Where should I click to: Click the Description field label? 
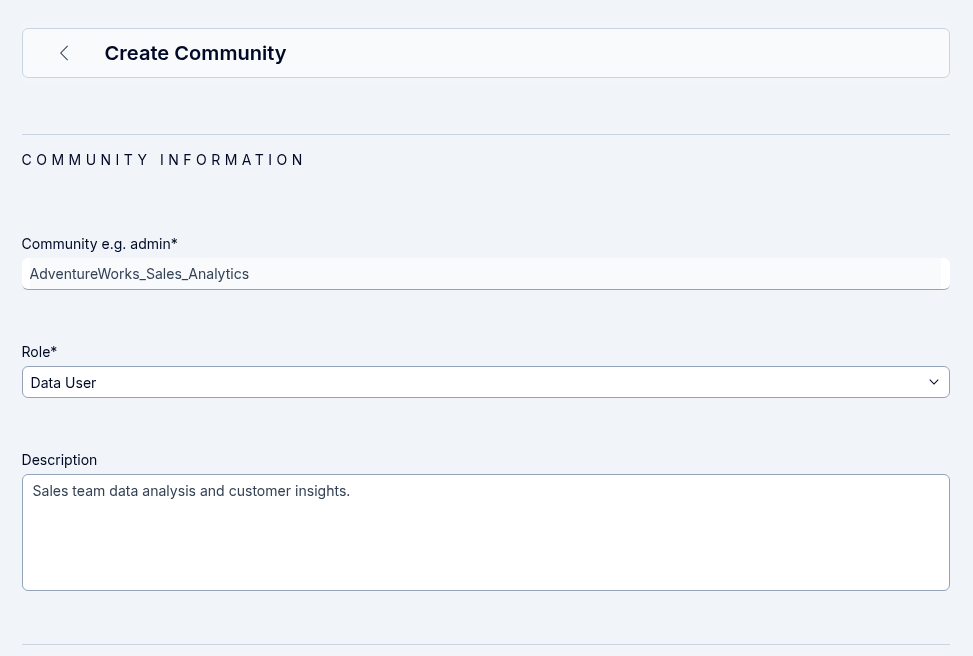tap(59, 460)
